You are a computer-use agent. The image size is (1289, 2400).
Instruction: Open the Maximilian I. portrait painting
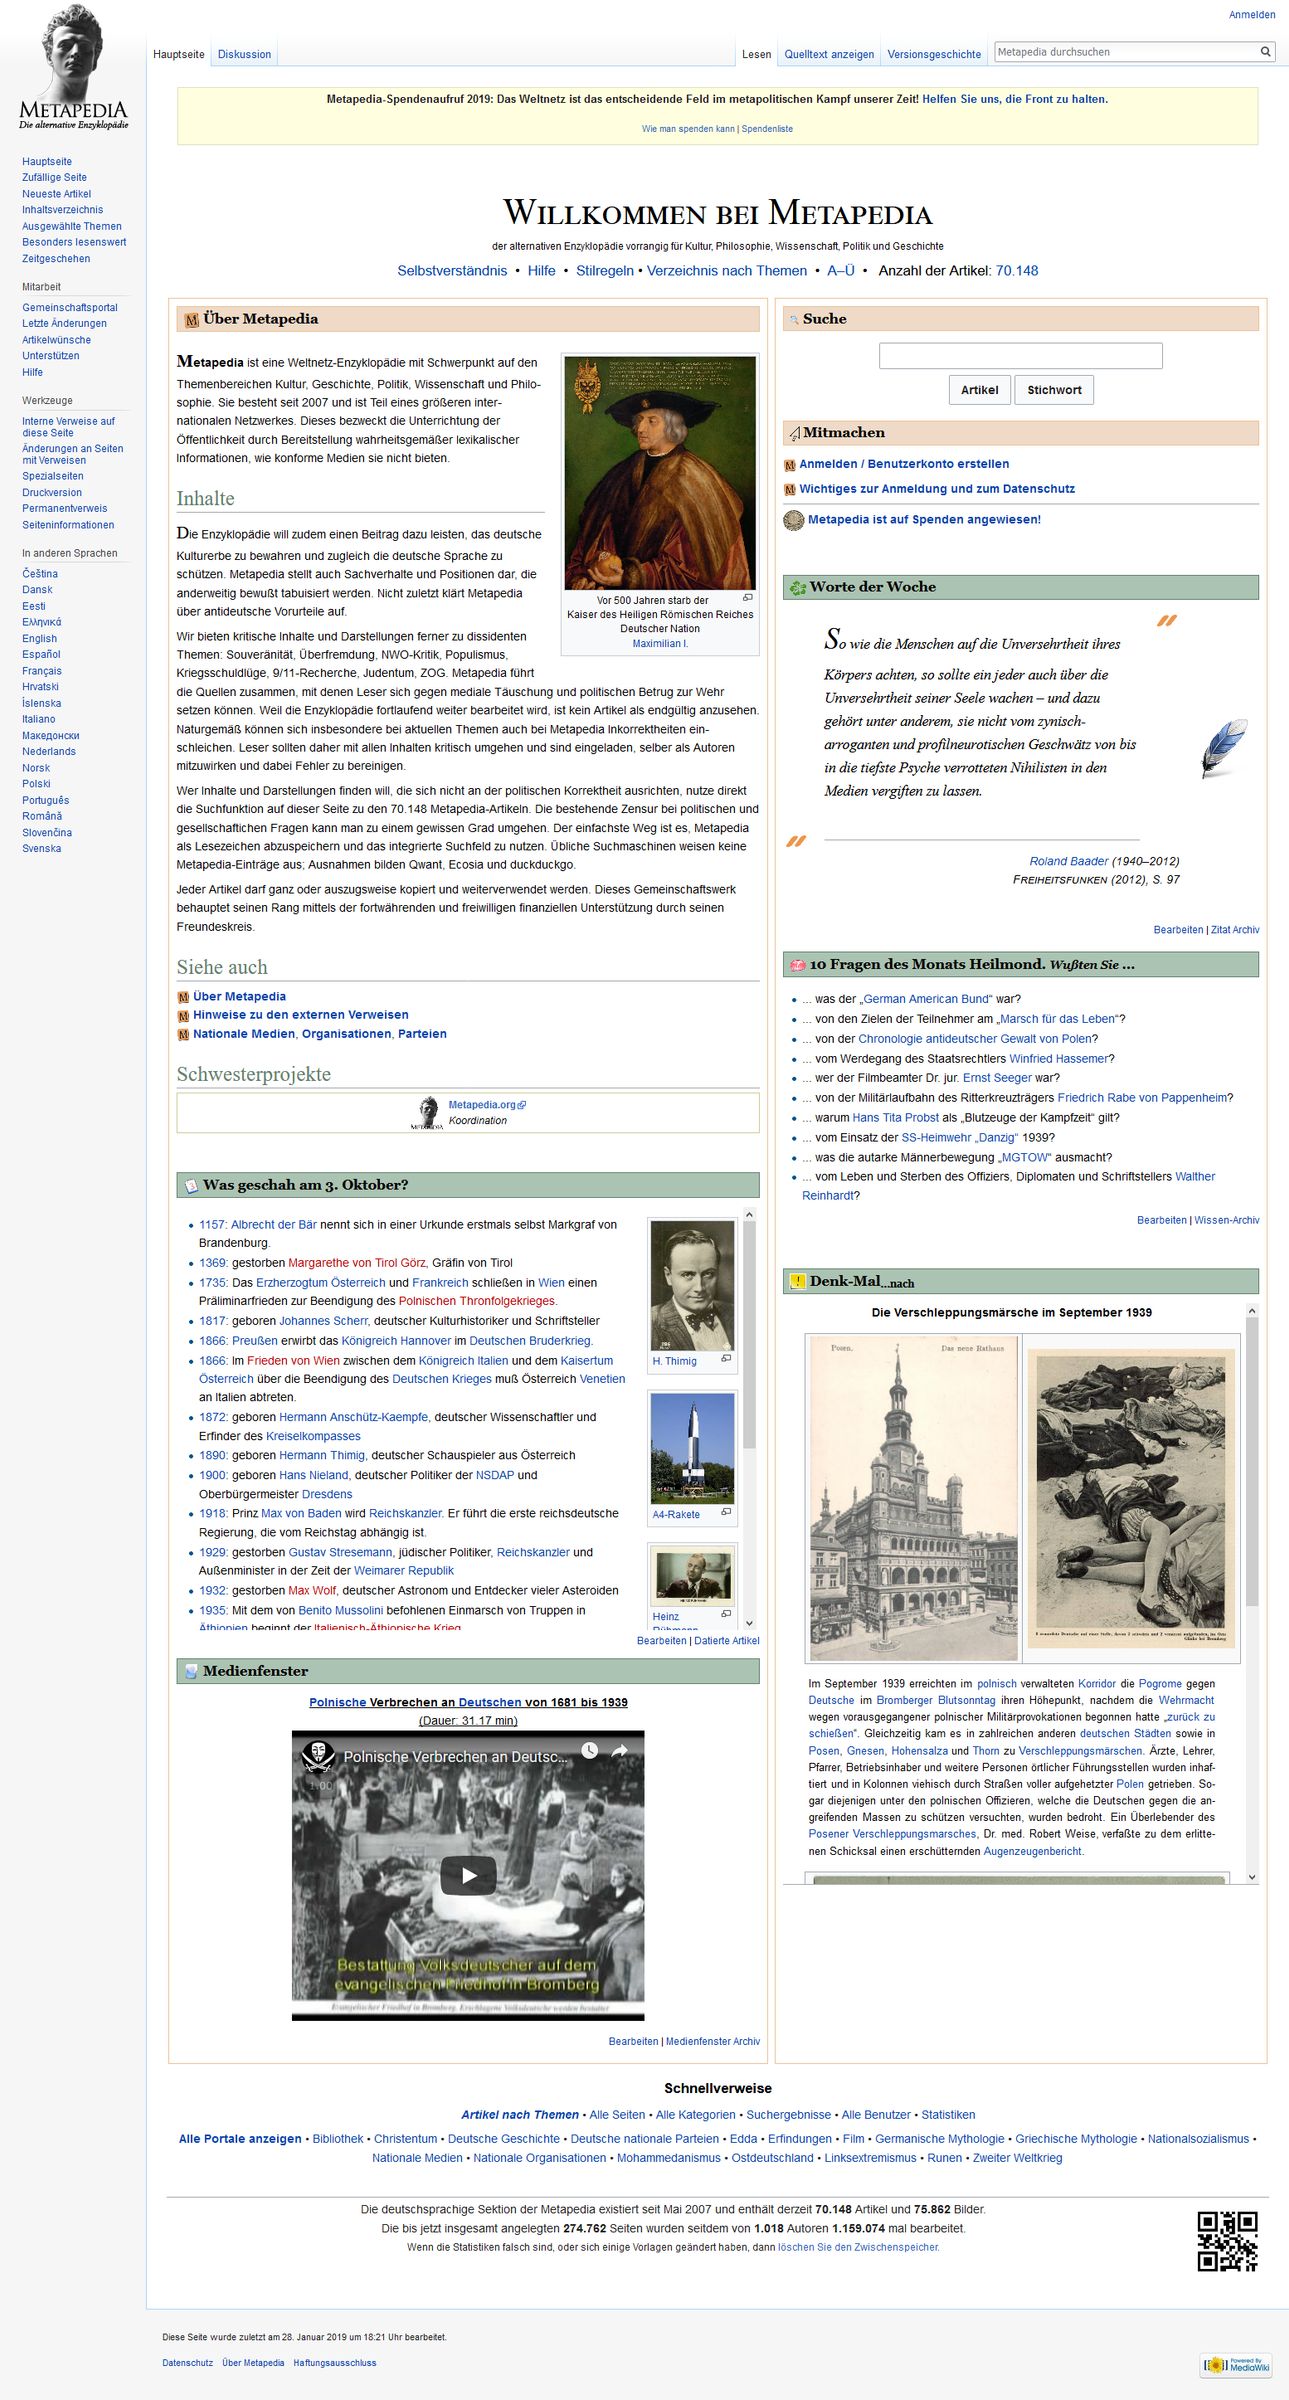(x=660, y=473)
